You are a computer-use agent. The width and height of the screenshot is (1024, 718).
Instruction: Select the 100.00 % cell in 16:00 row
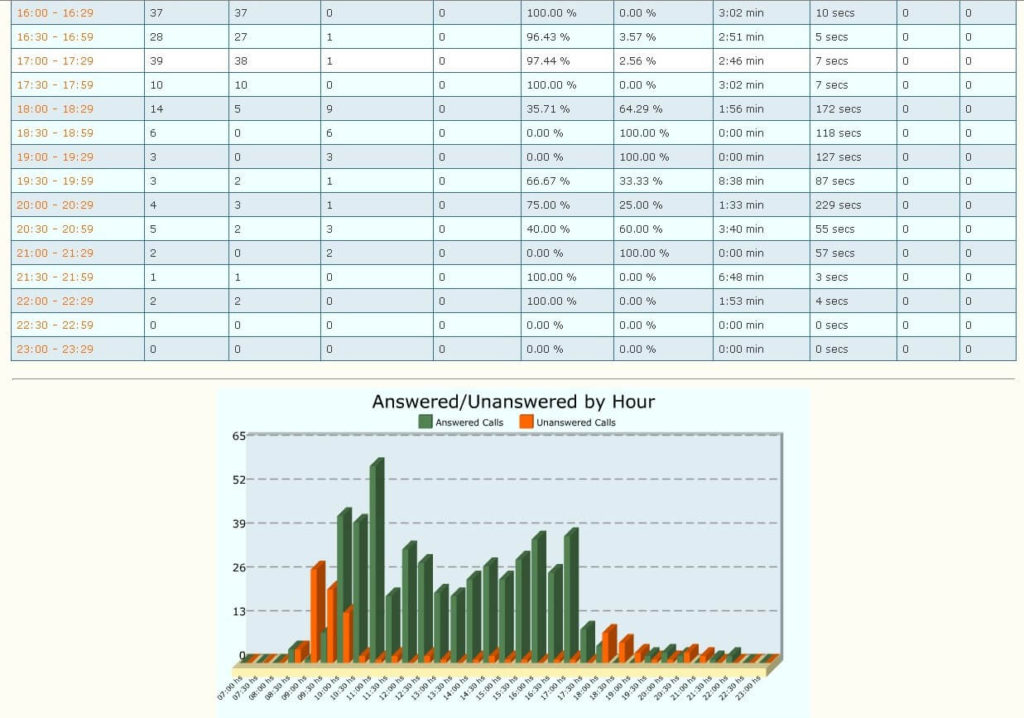(549, 12)
